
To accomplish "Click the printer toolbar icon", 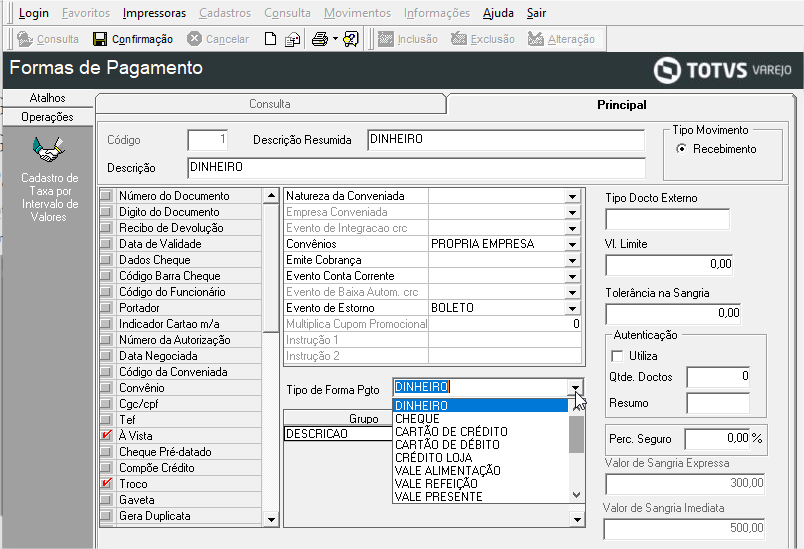I will [320, 39].
